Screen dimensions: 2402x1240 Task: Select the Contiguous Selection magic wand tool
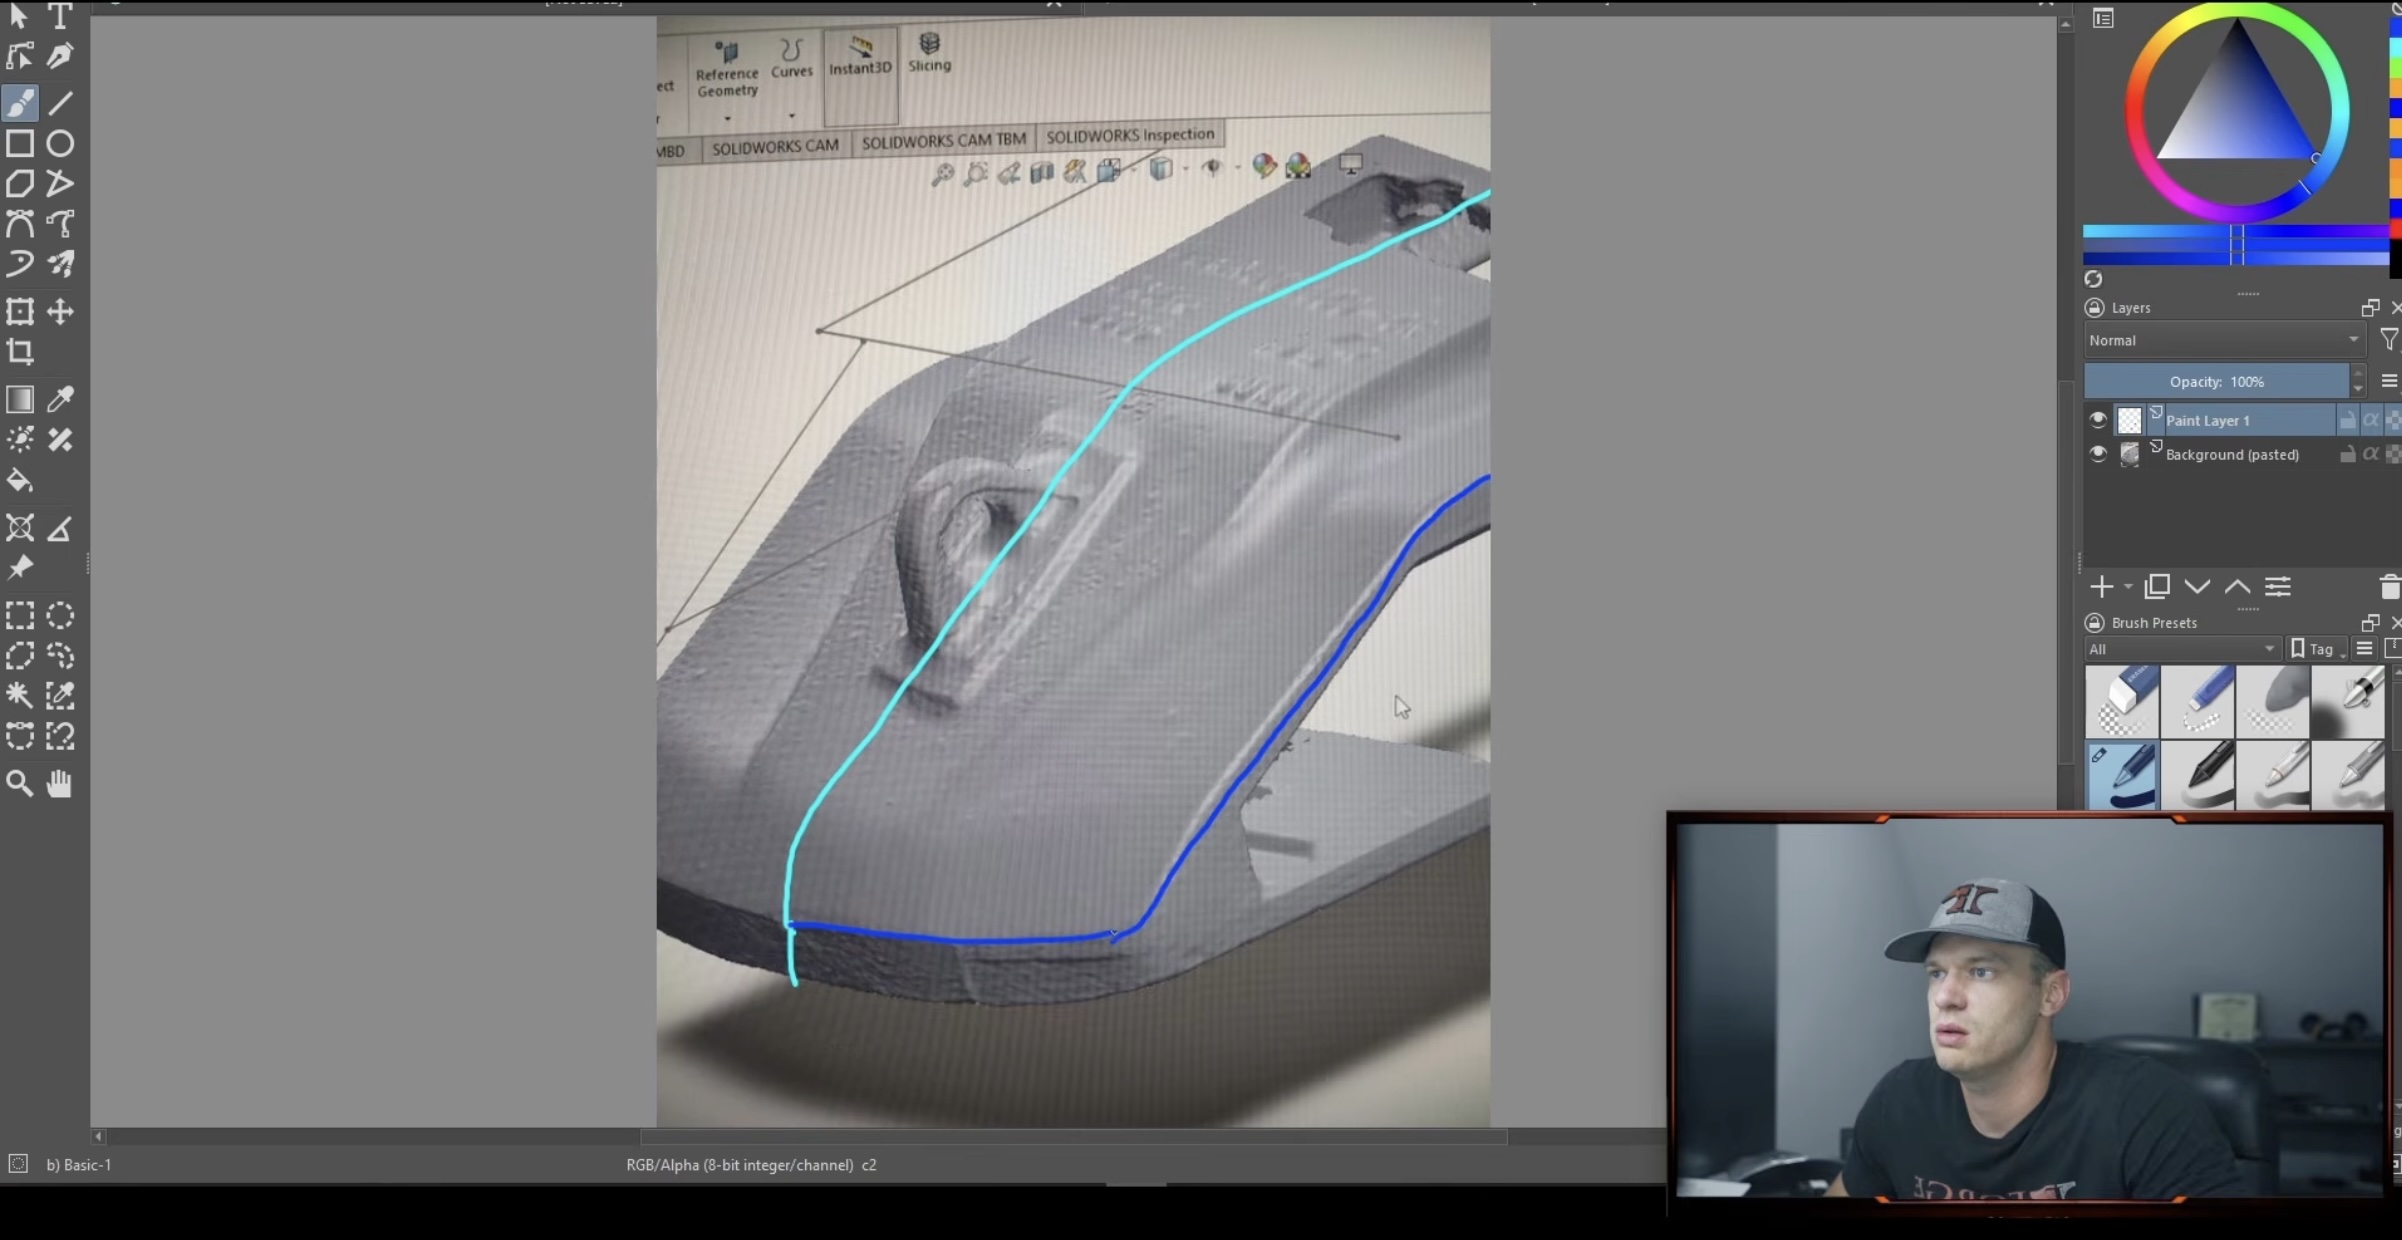point(19,695)
